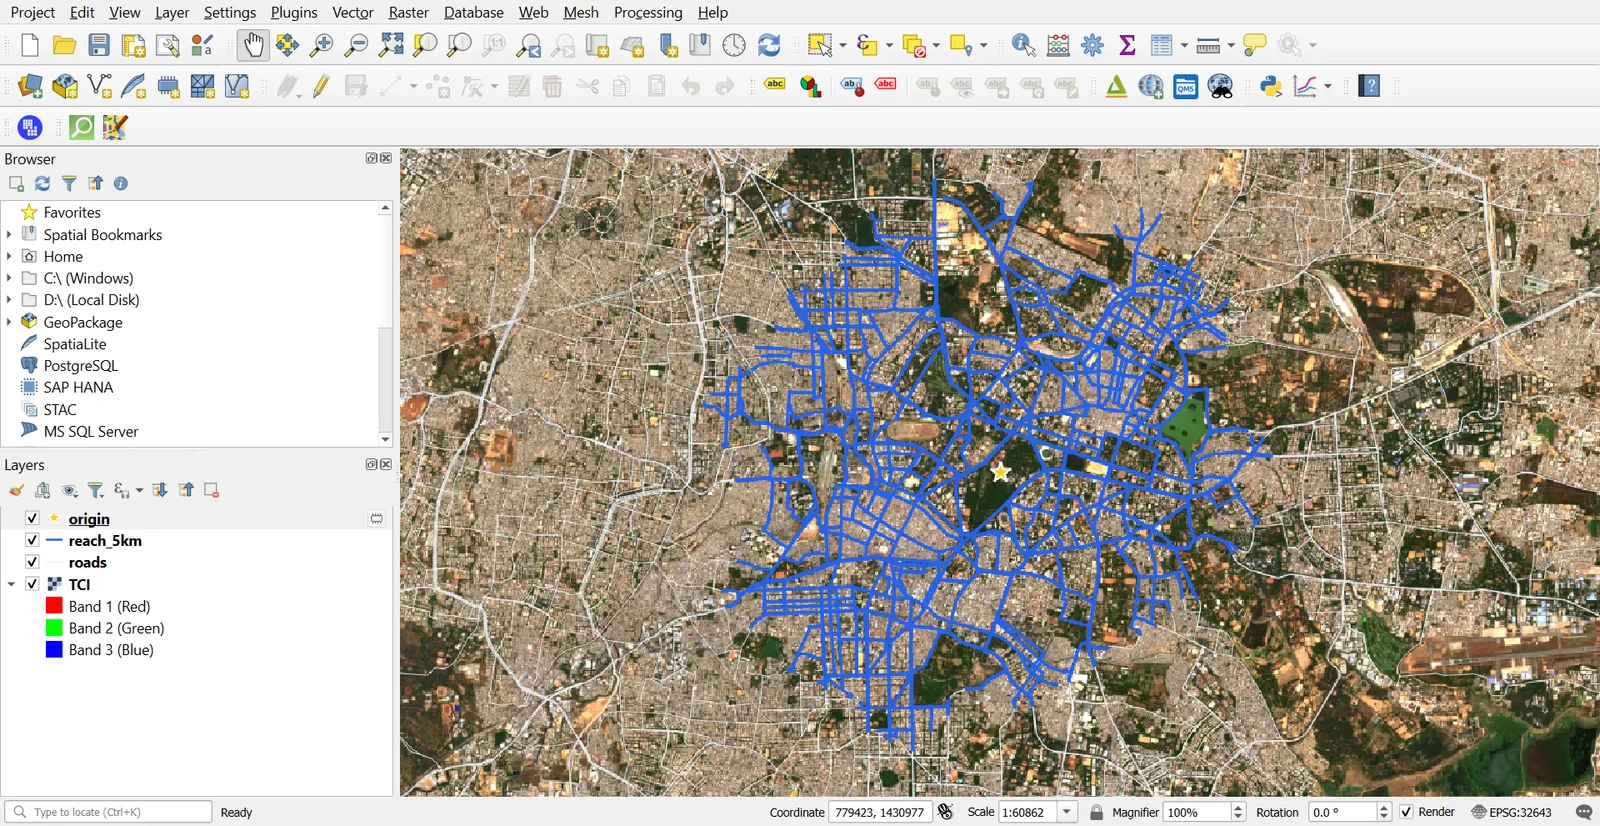Image resolution: width=1600 pixels, height=826 pixels.
Task: Save the project with the floppy disk icon
Action: click(x=99, y=45)
